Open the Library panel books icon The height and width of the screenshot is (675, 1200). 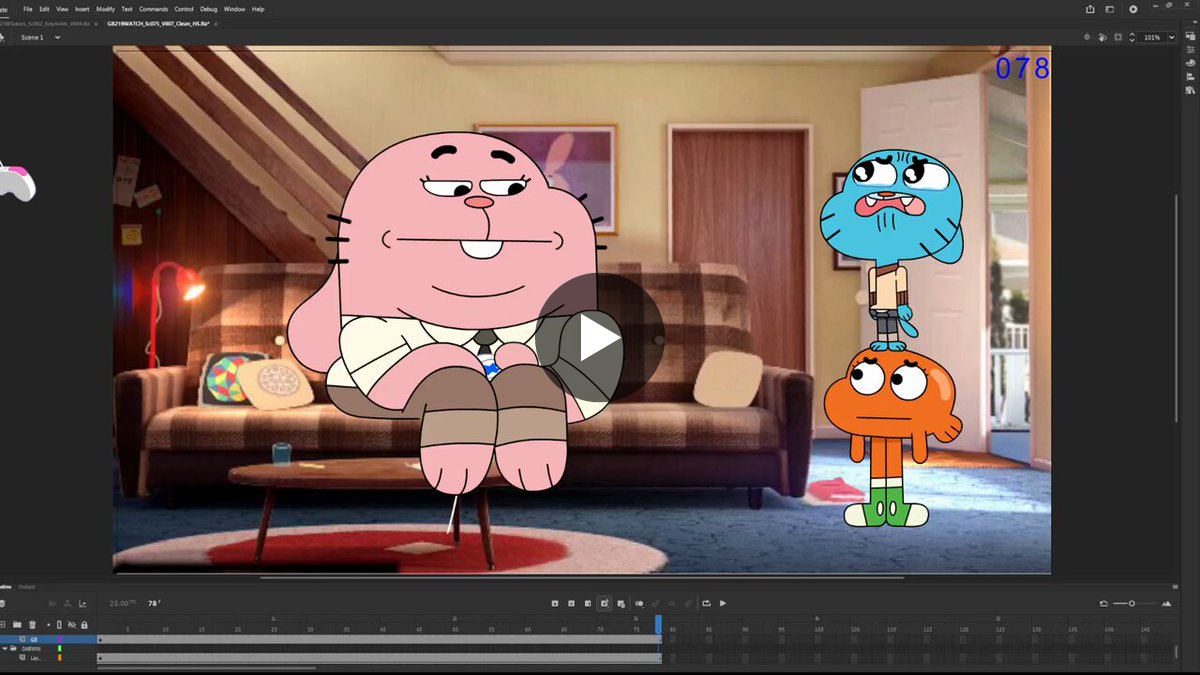[x=1190, y=88]
